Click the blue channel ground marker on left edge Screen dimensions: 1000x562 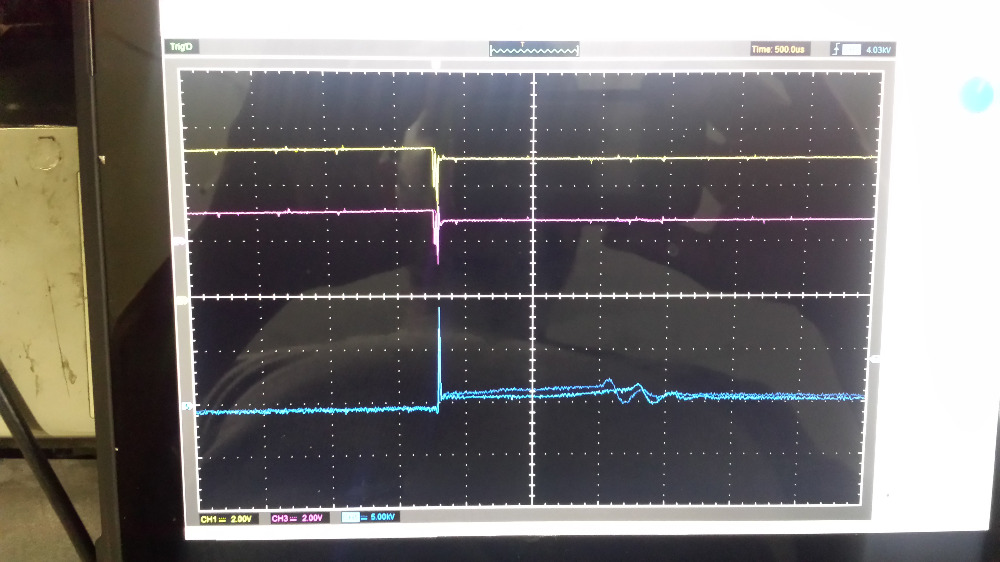pos(183,406)
